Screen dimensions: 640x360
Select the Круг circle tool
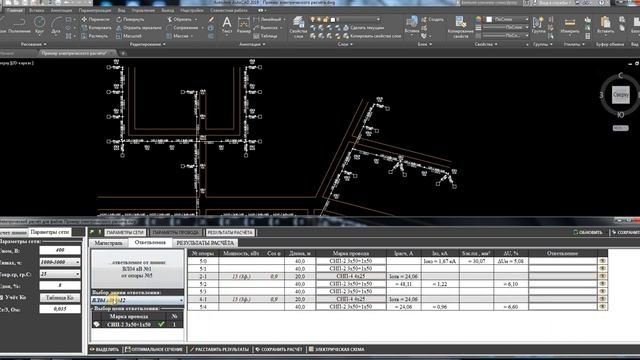point(39,24)
